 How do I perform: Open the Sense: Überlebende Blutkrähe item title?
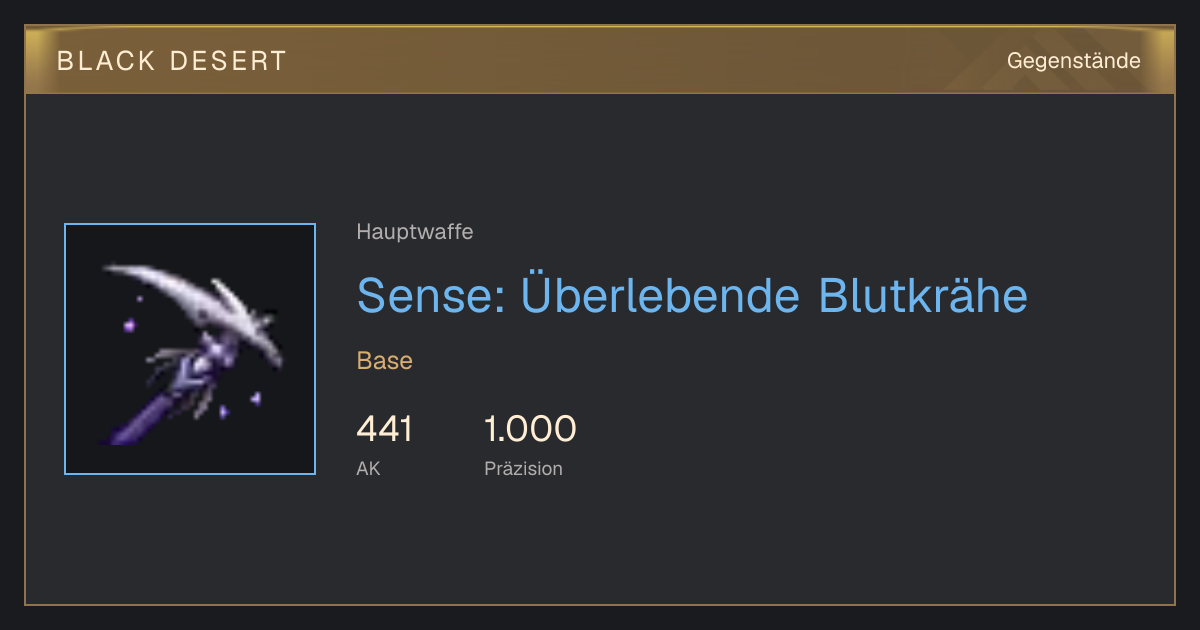point(692,295)
